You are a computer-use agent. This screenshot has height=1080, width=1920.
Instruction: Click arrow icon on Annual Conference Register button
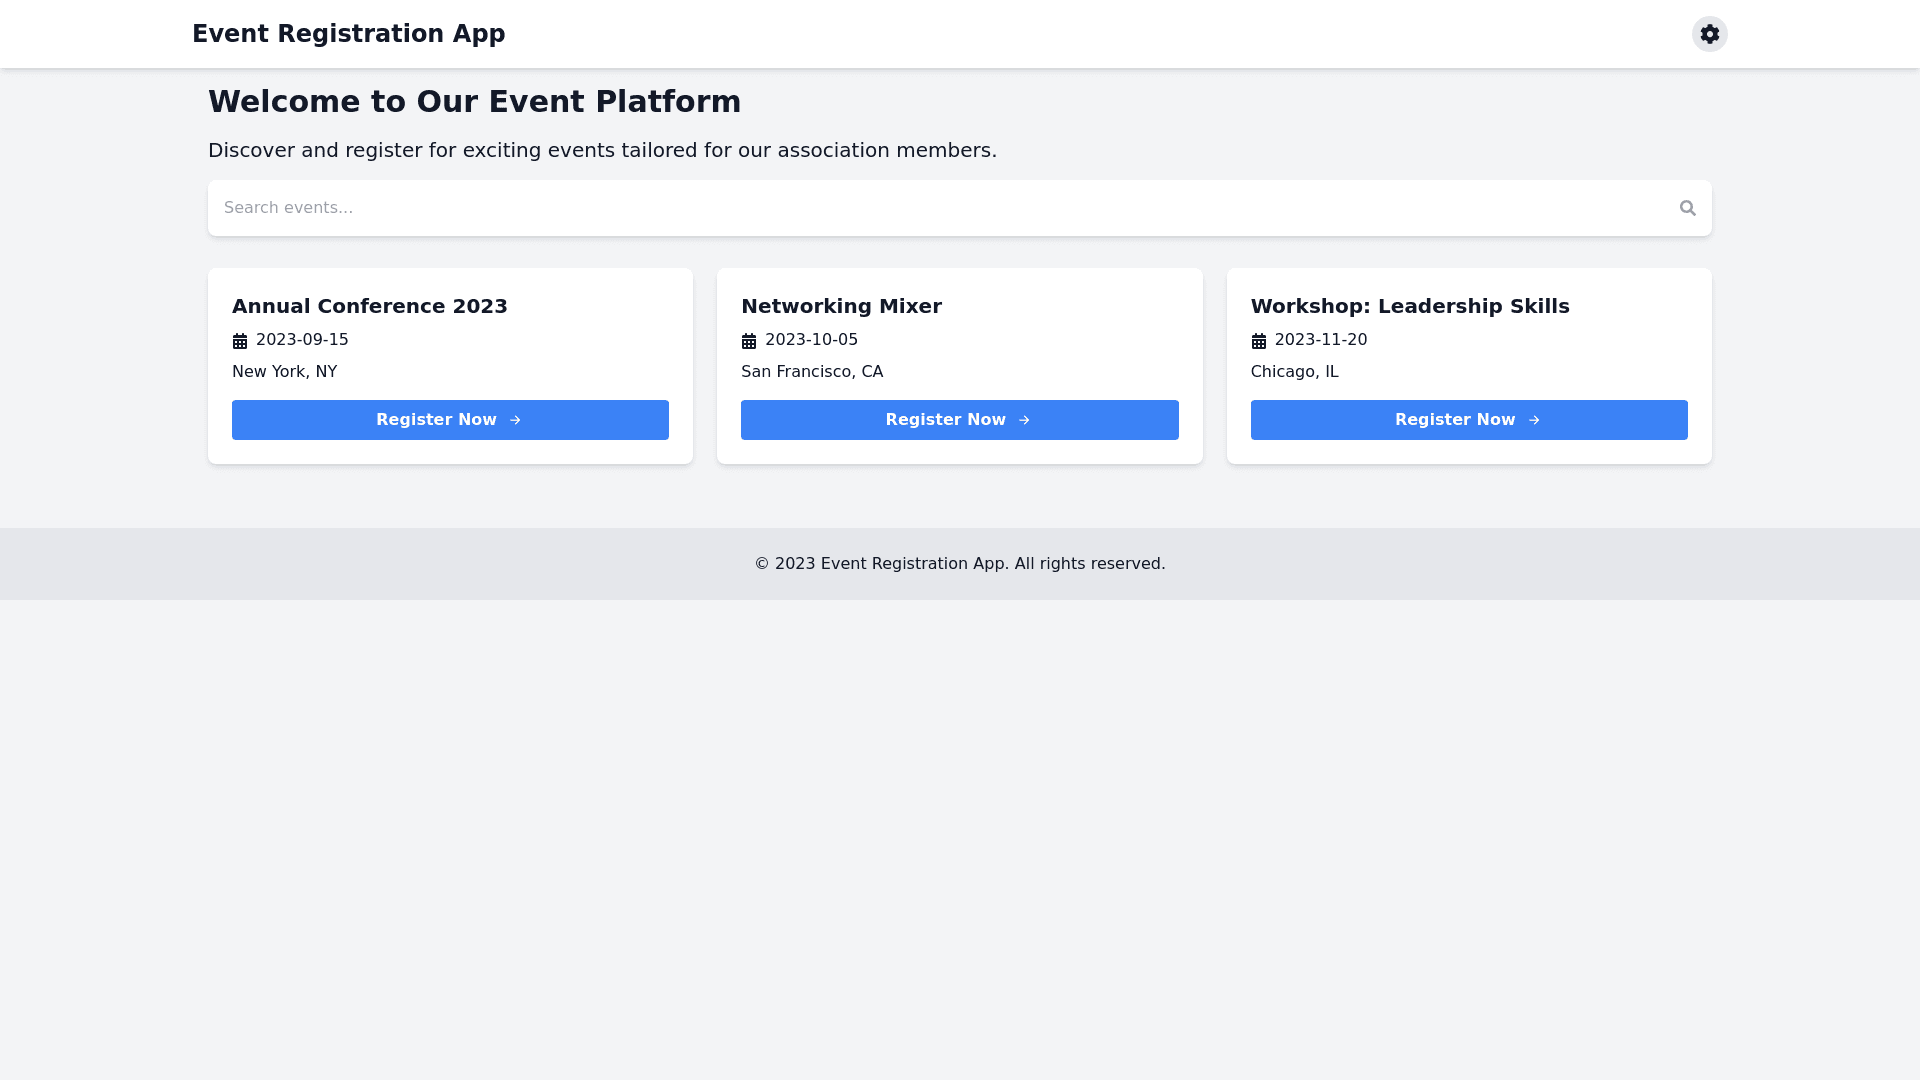pos(515,420)
